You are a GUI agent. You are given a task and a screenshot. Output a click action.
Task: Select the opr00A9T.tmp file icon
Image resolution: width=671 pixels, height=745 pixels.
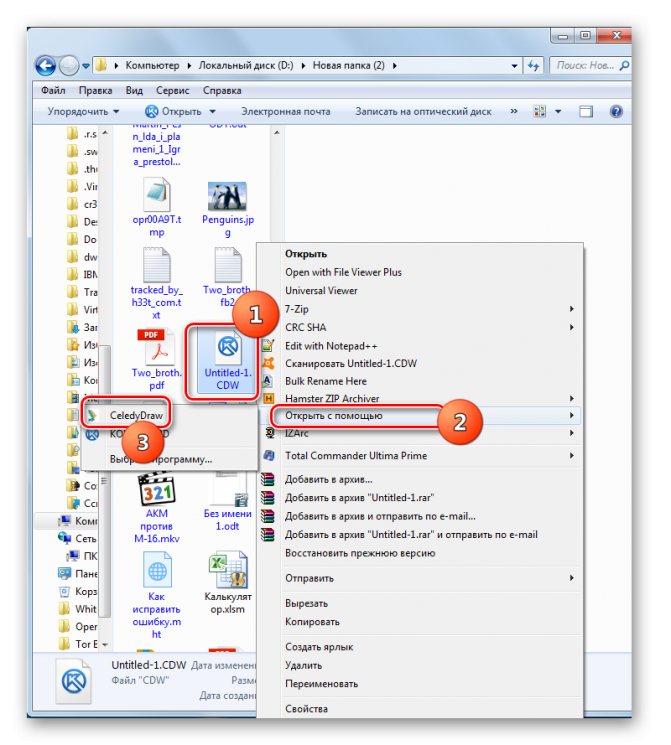pyautogui.click(x=157, y=195)
